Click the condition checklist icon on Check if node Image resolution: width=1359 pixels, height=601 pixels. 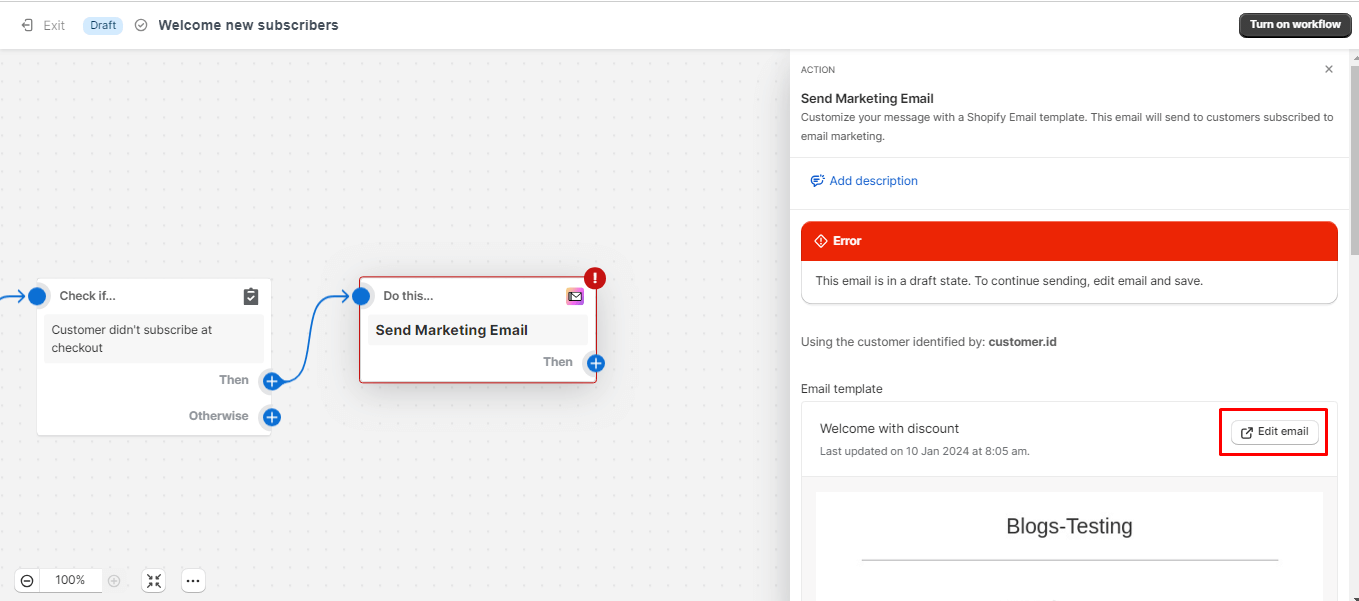click(250, 296)
